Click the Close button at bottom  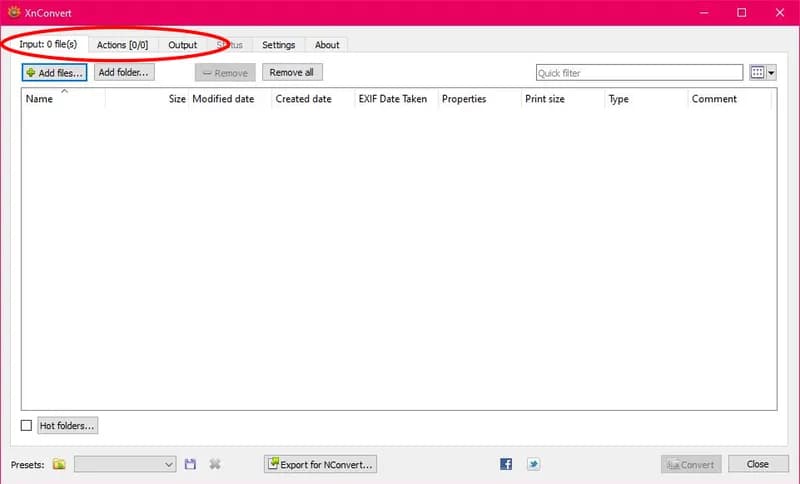(x=758, y=464)
